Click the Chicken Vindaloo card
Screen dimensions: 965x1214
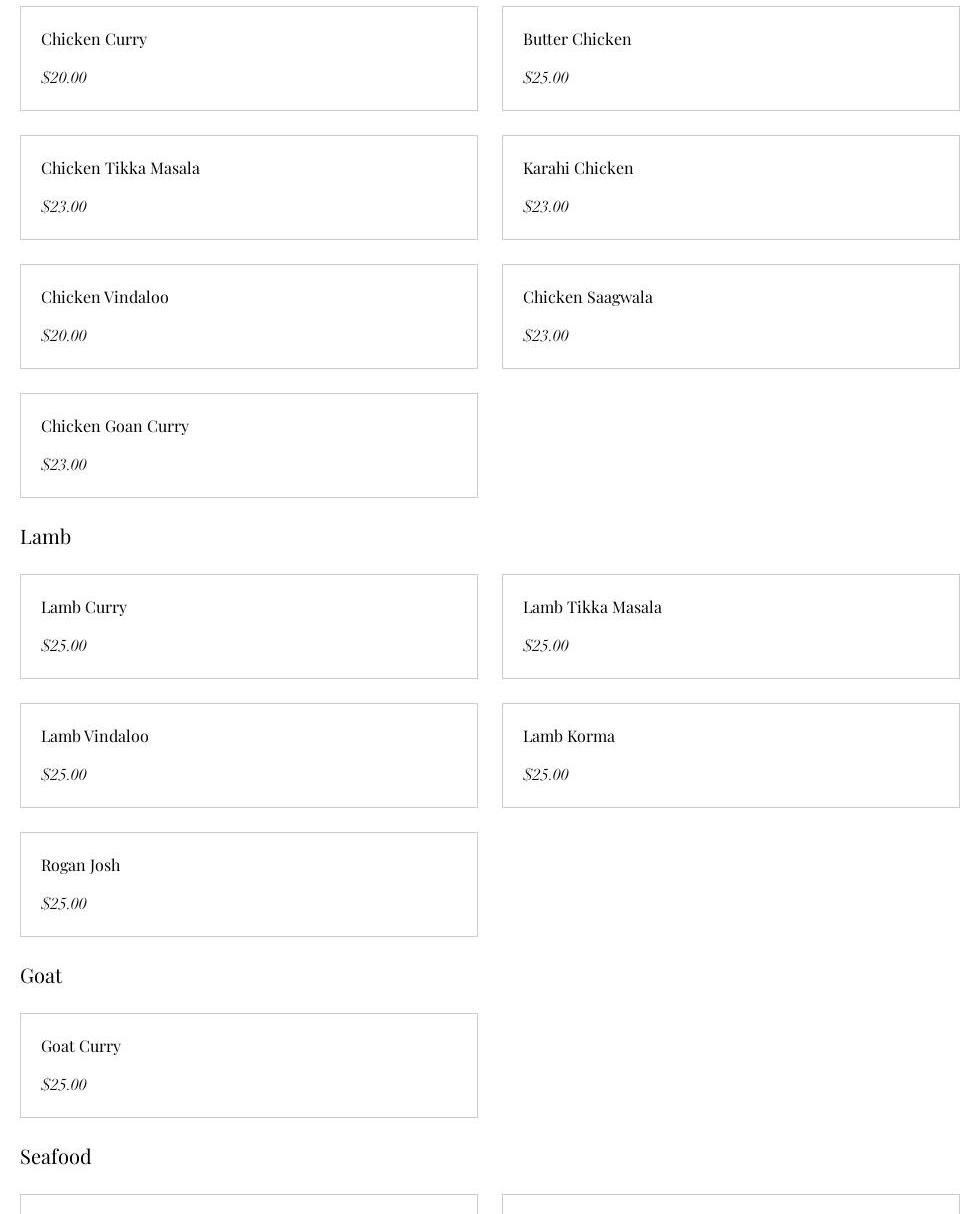249,316
